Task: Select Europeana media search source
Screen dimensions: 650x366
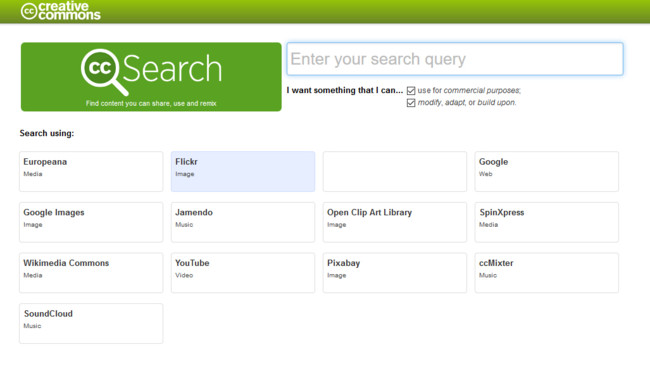Action: 91,171
